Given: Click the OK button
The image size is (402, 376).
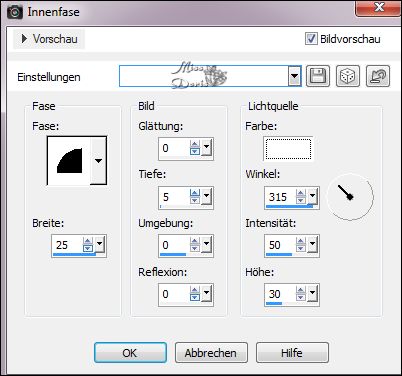Looking at the screenshot, I should click(x=130, y=353).
